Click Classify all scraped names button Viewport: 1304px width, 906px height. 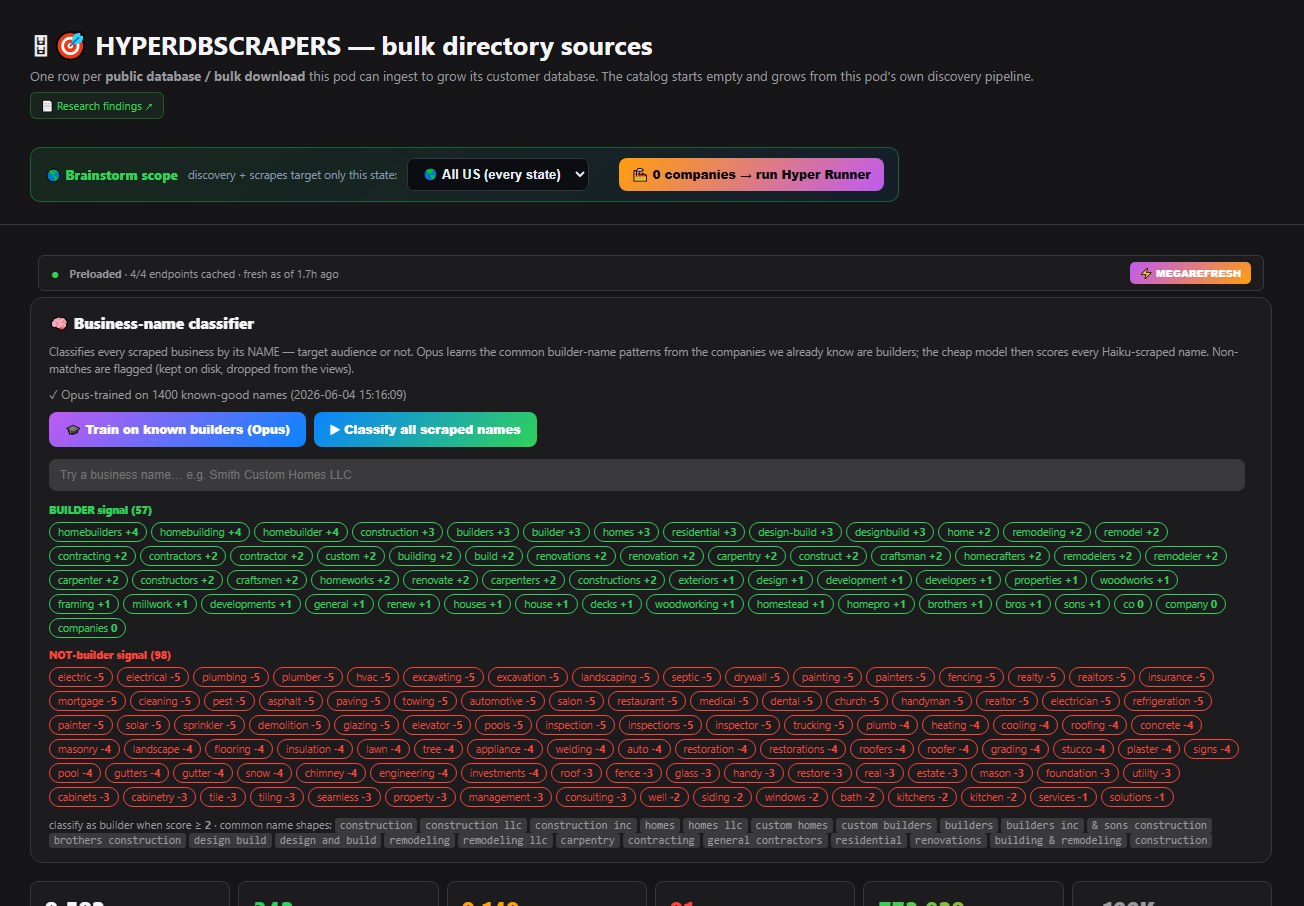coord(425,429)
